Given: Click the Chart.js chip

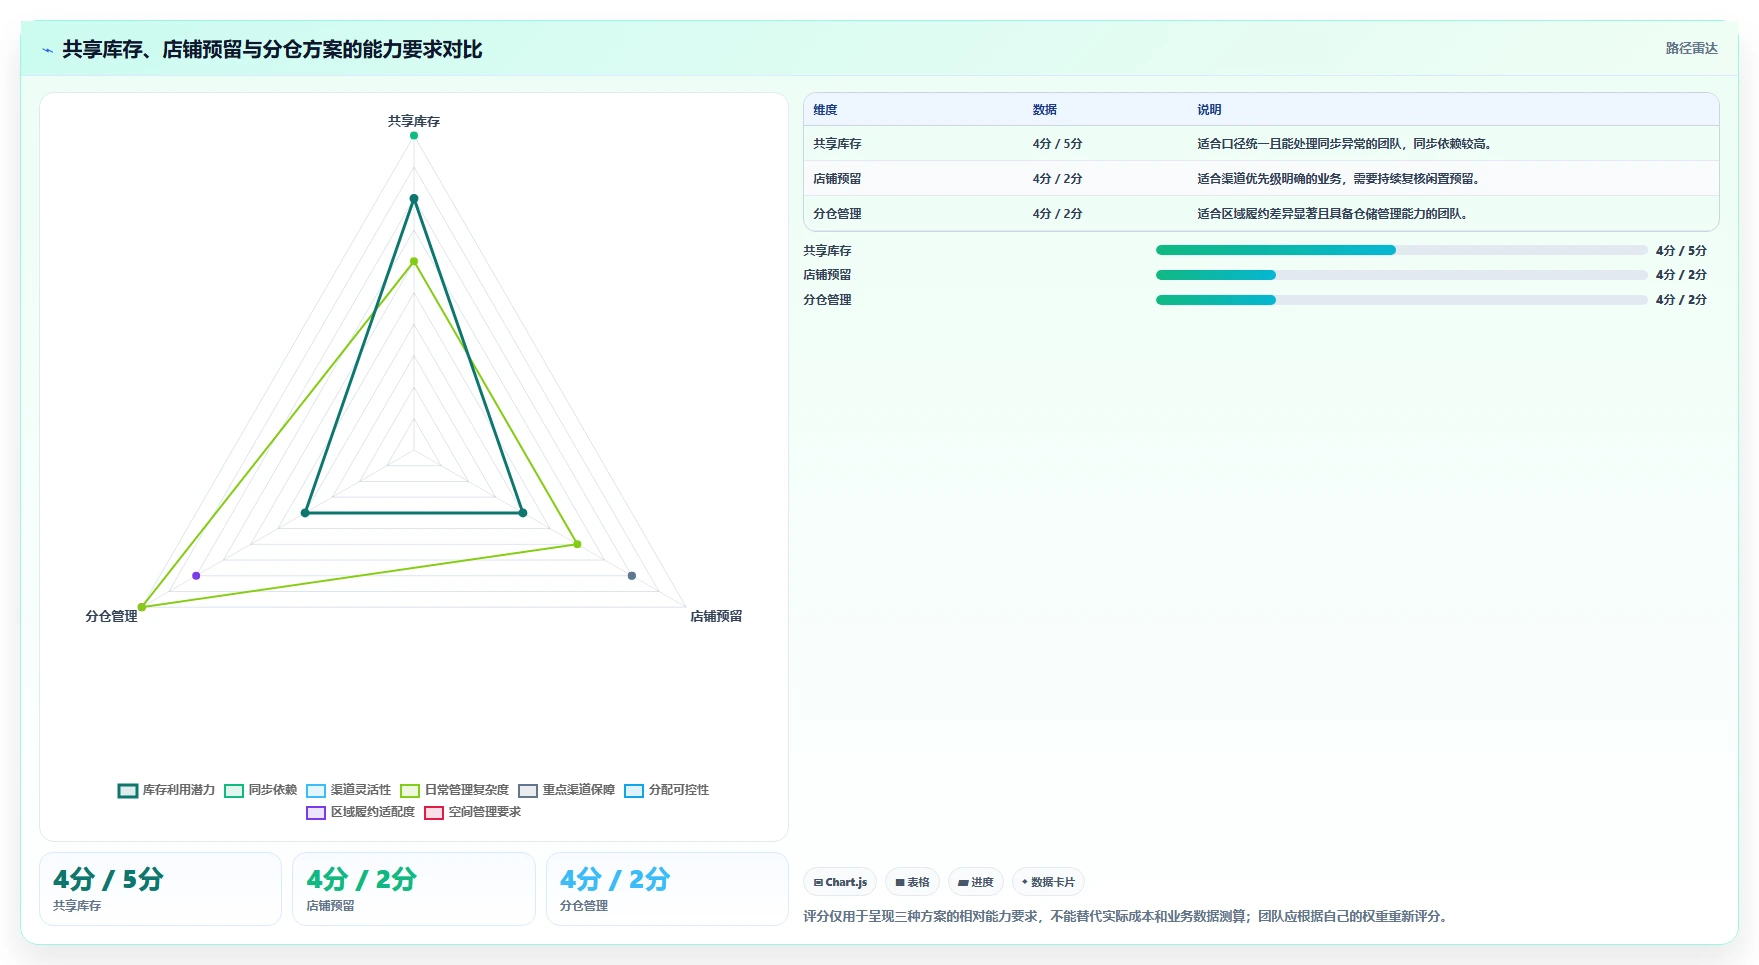Looking at the screenshot, I should [840, 882].
